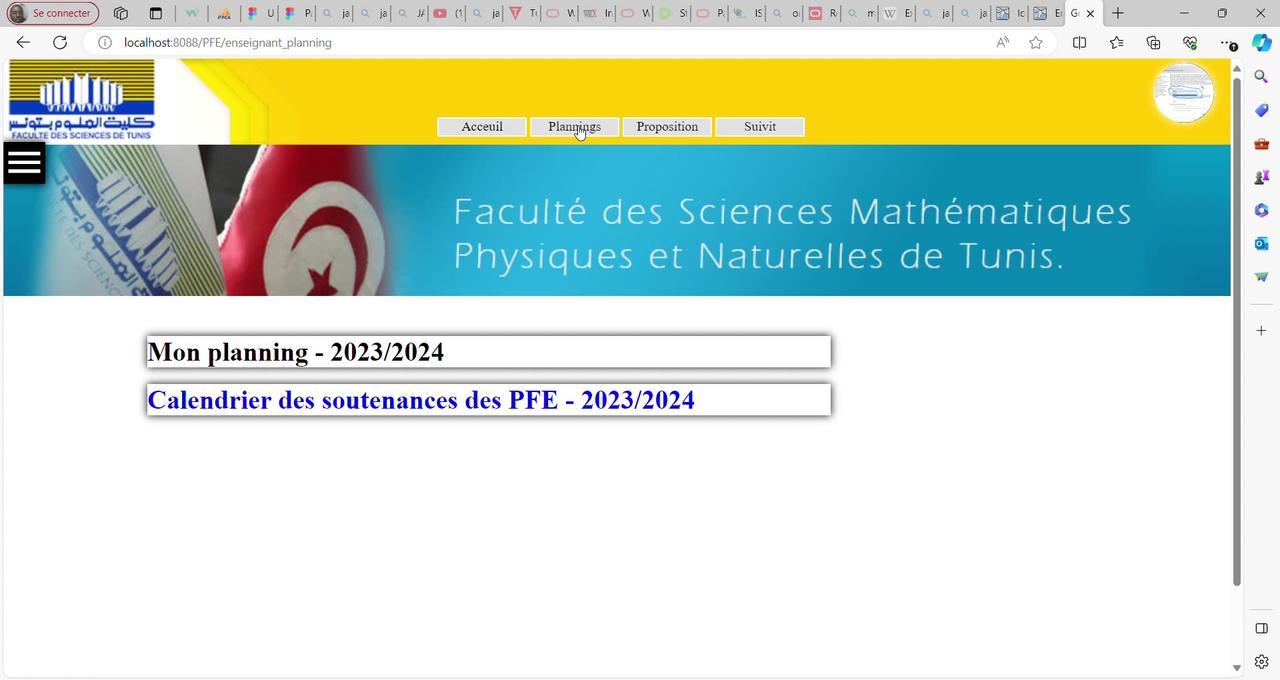Select the Proposition navigation item

coord(667,126)
